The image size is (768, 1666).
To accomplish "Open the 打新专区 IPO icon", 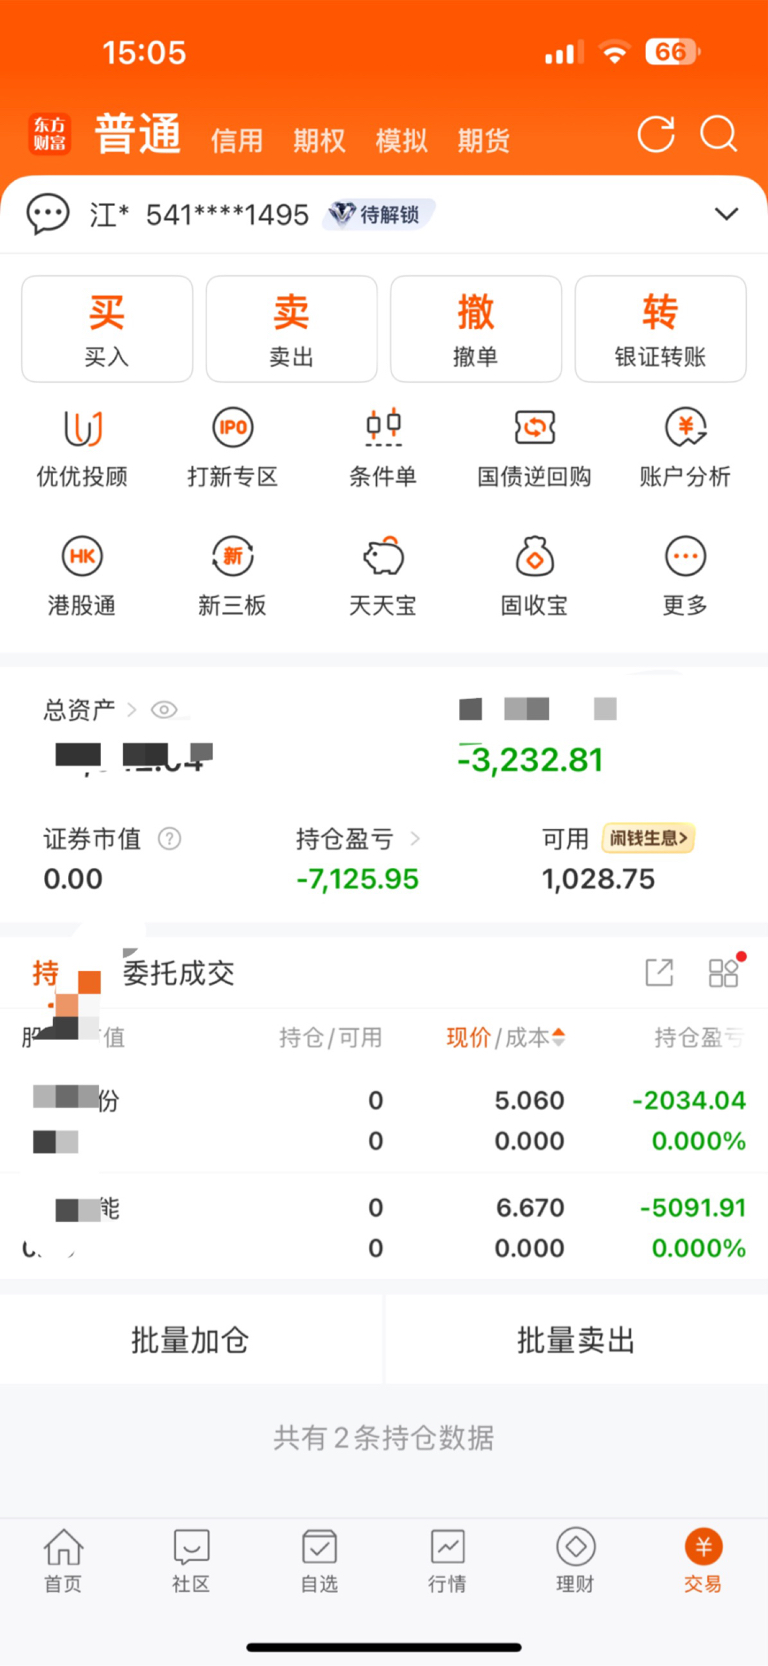I will point(233,428).
